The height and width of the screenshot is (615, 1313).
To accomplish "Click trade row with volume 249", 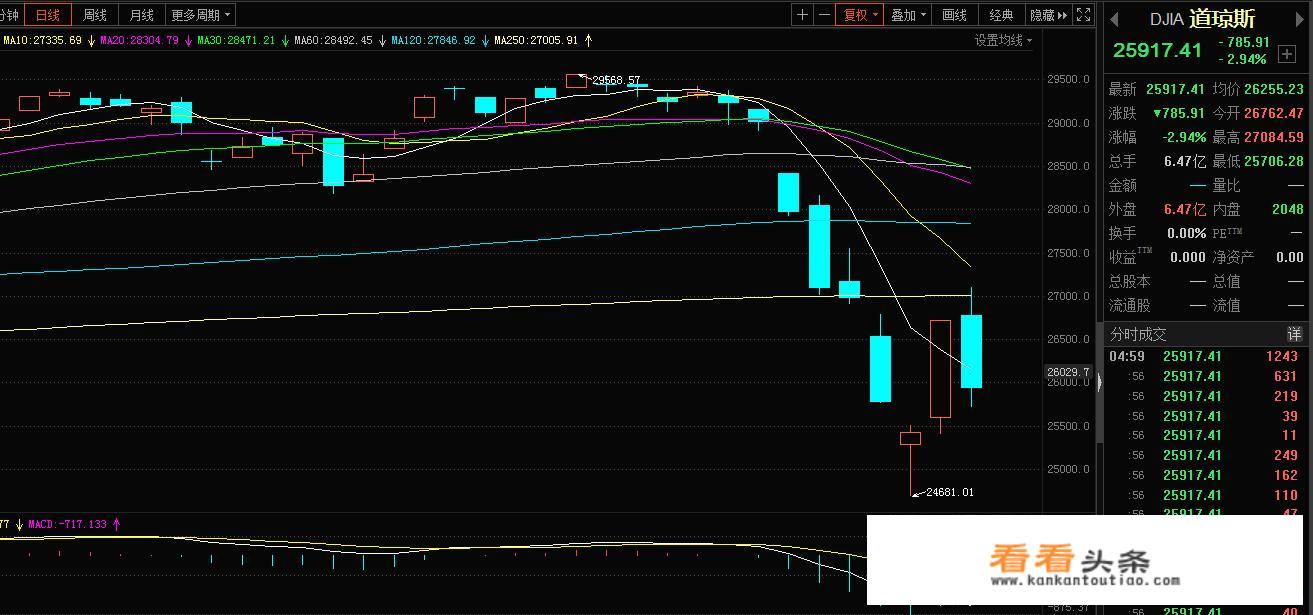I will point(1205,455).
